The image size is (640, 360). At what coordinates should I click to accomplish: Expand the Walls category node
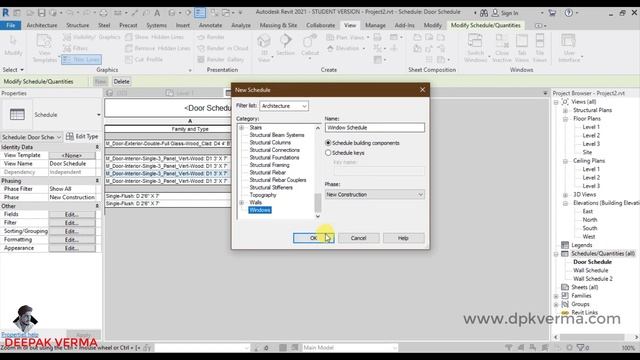[241, 202]
